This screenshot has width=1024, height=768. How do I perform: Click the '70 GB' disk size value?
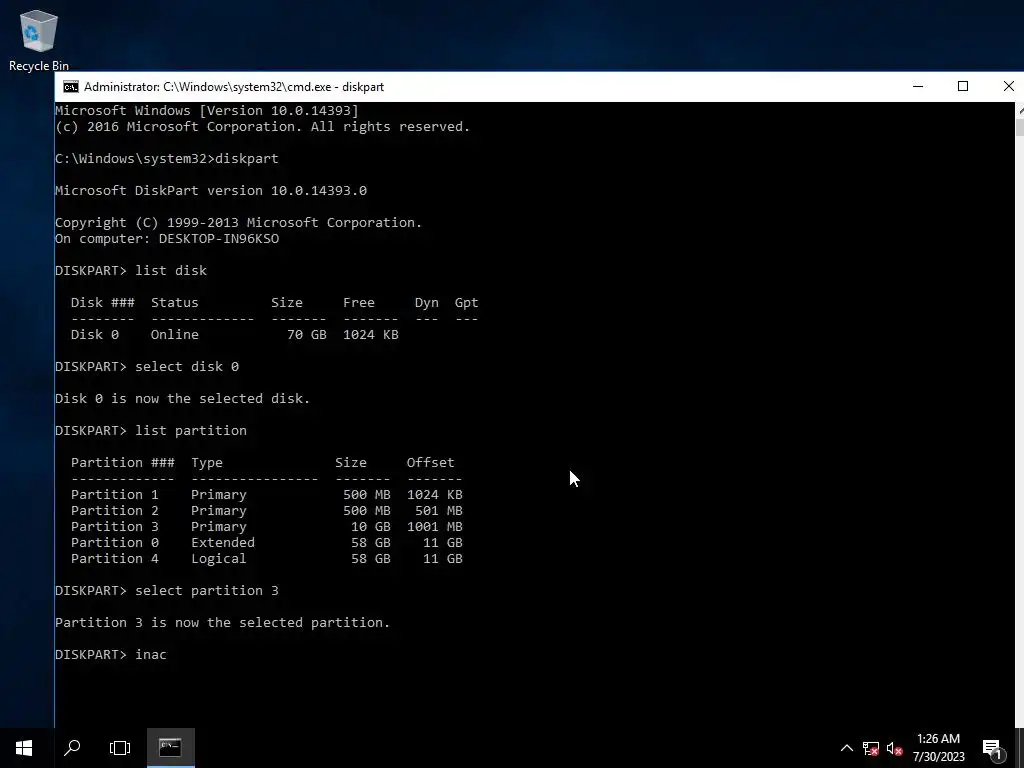point(306,335)
